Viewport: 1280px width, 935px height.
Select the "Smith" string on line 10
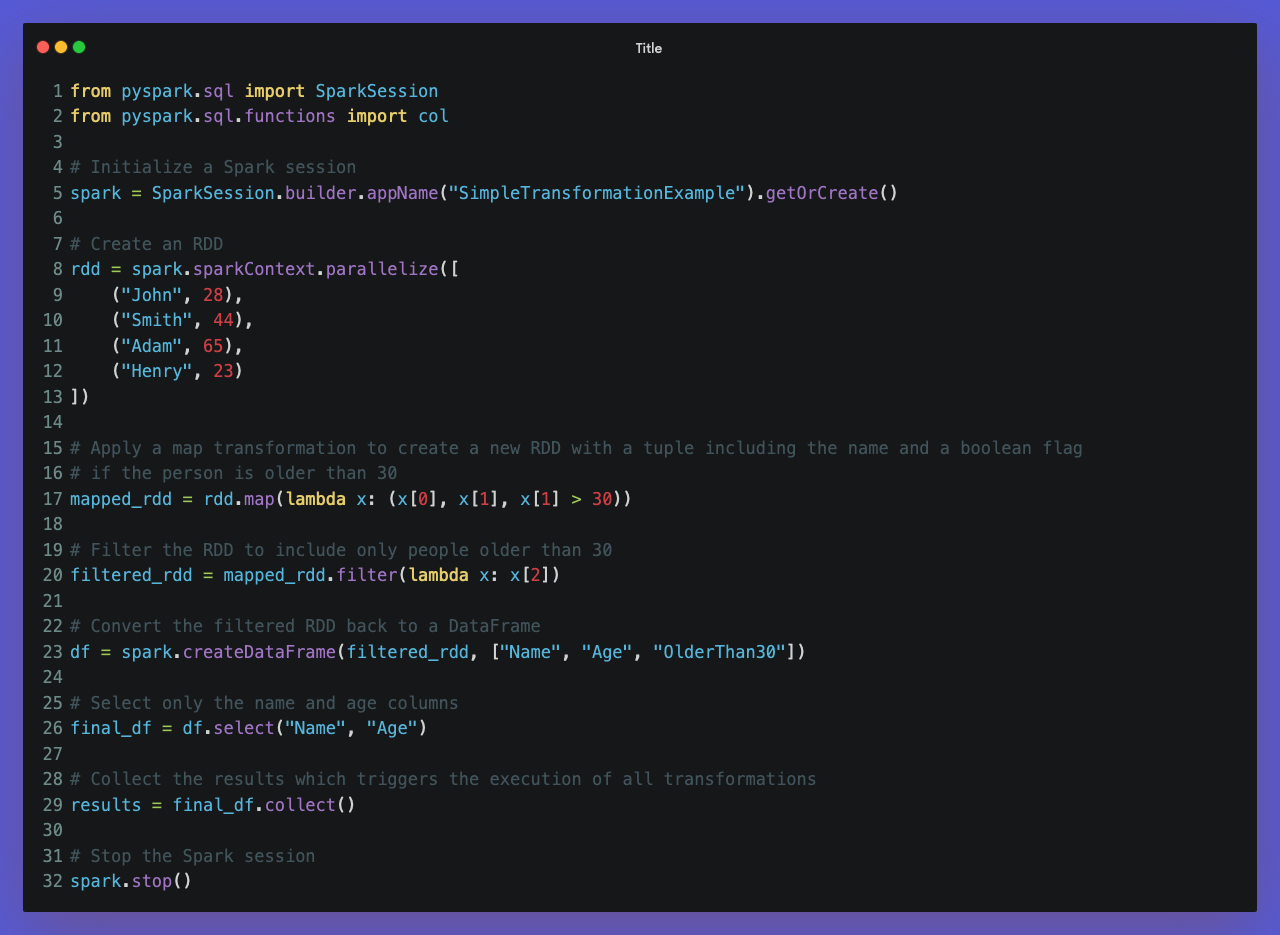(157, 320)
